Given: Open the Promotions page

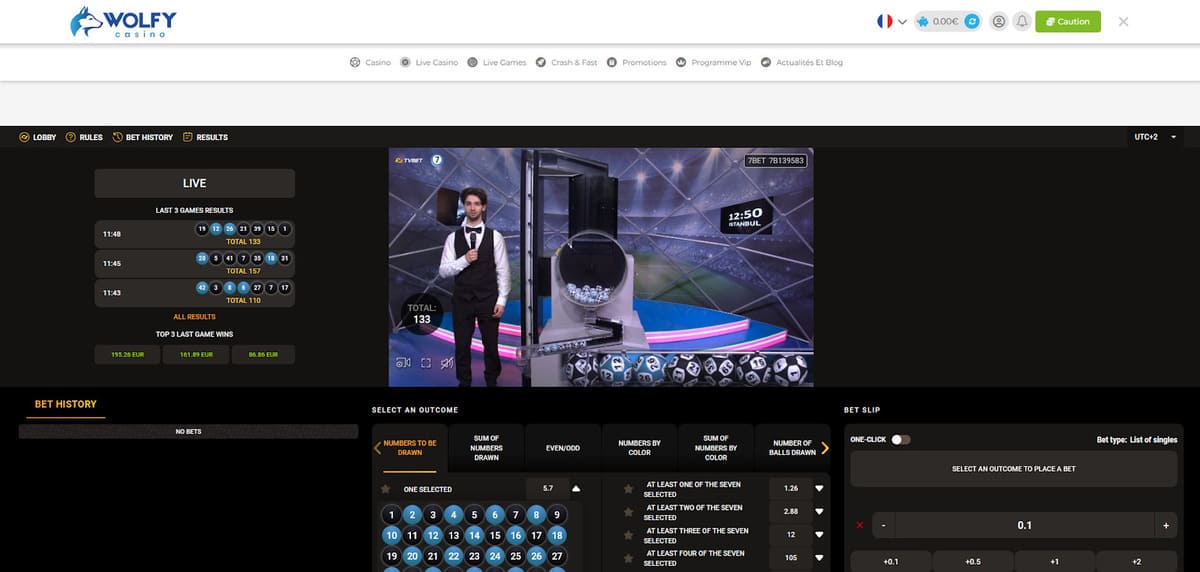Looking at the screenshot, I should pyautogui.click(x=636, y=62).
